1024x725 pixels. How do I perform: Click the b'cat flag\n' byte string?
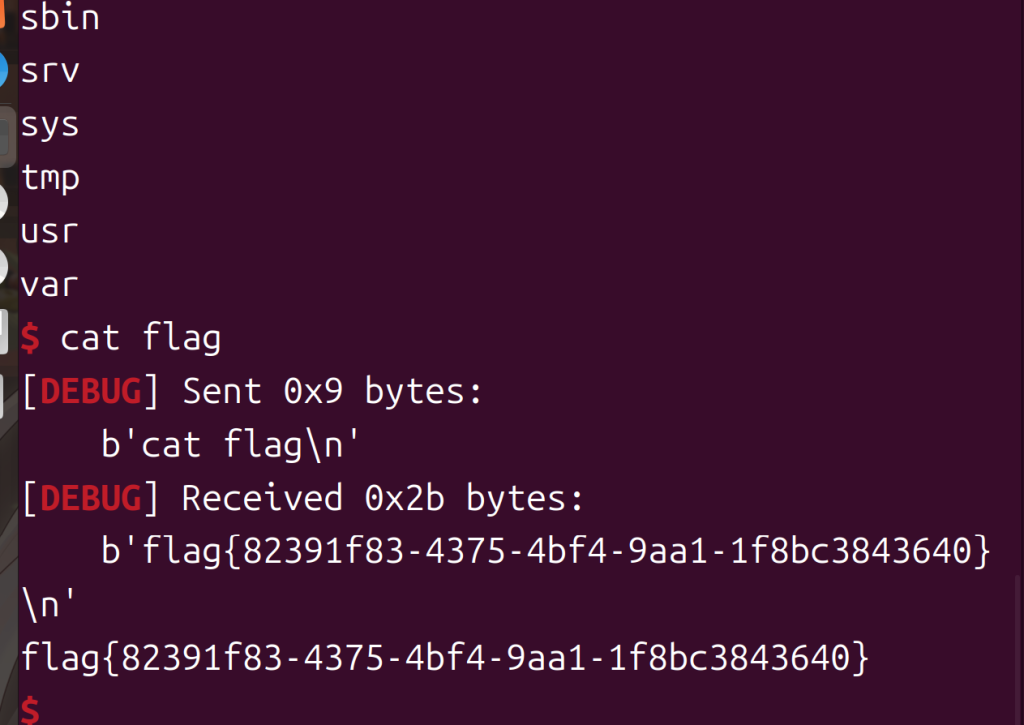[230, 445]
